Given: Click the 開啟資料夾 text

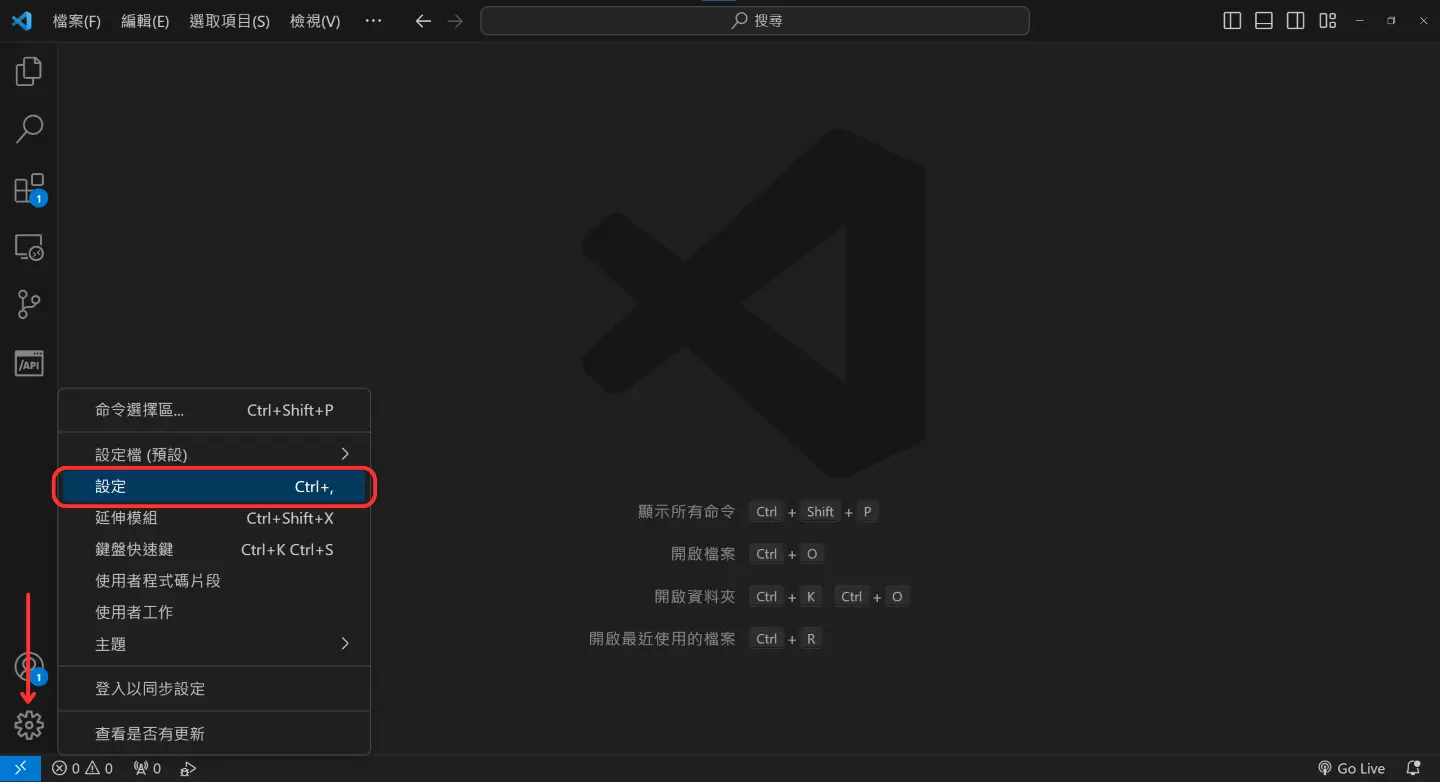Looking at the screenshot, I should (695, 597).
